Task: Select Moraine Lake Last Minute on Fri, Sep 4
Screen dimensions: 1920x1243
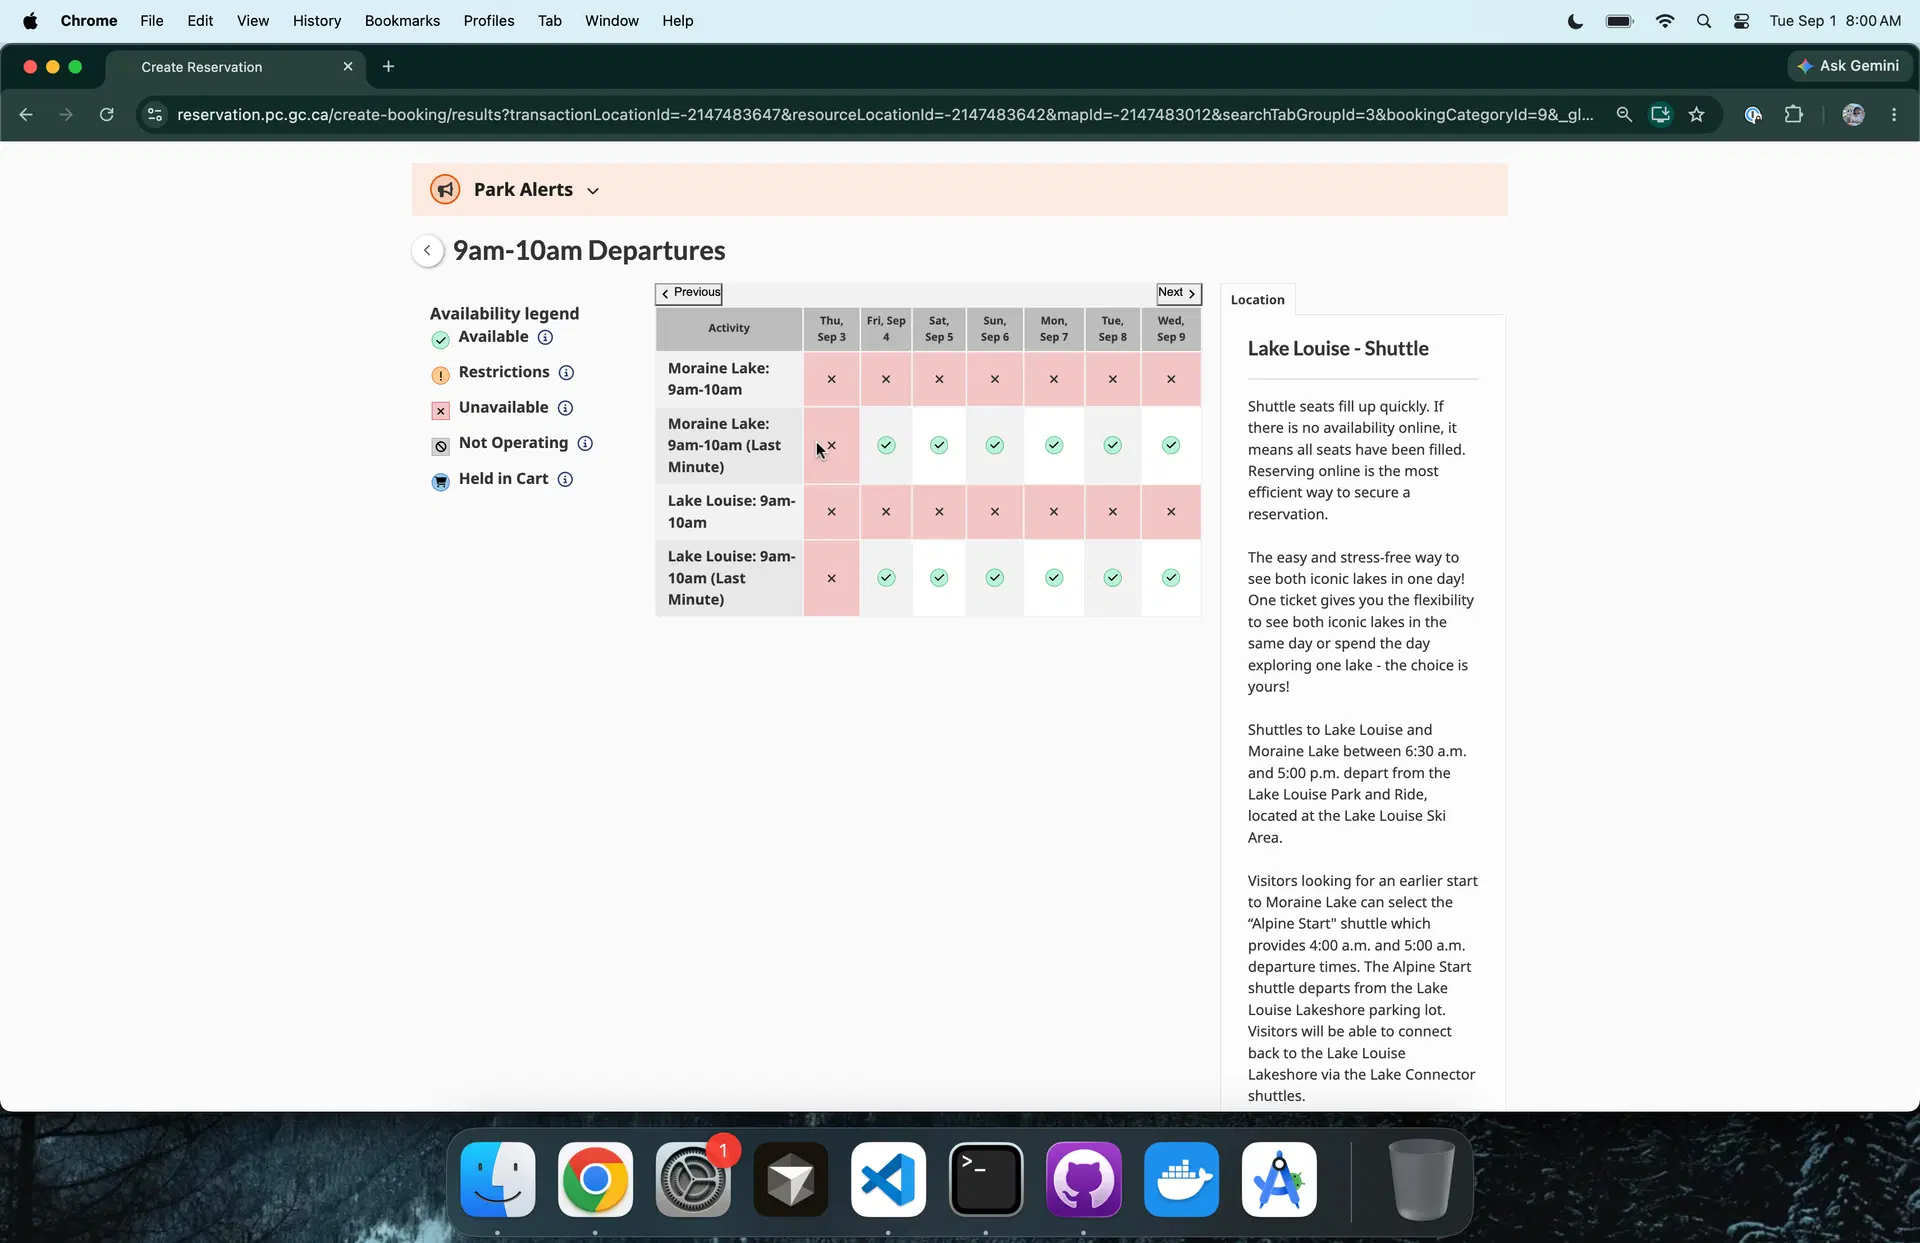Action: coord(886,445)
